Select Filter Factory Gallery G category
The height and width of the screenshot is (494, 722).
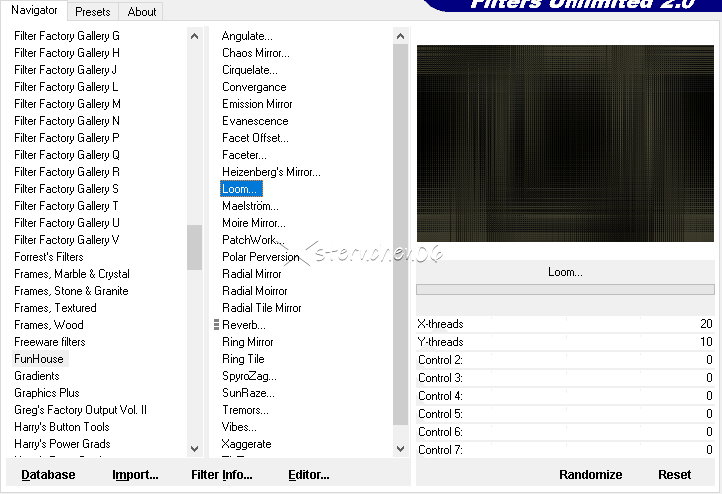67,36
